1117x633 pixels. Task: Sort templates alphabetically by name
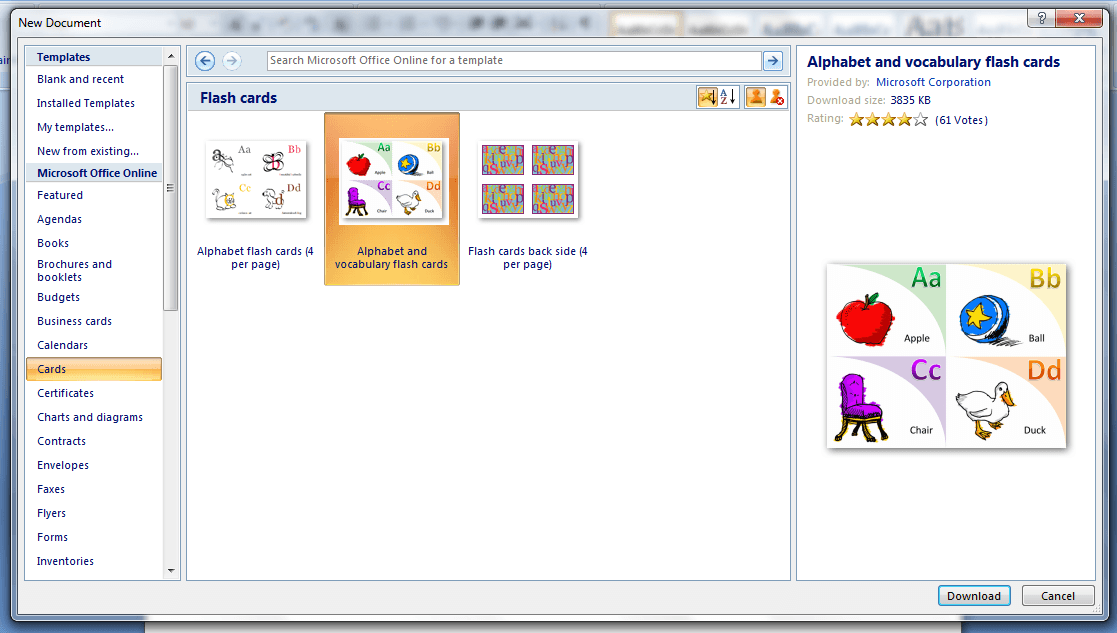(x=729, y=97)
